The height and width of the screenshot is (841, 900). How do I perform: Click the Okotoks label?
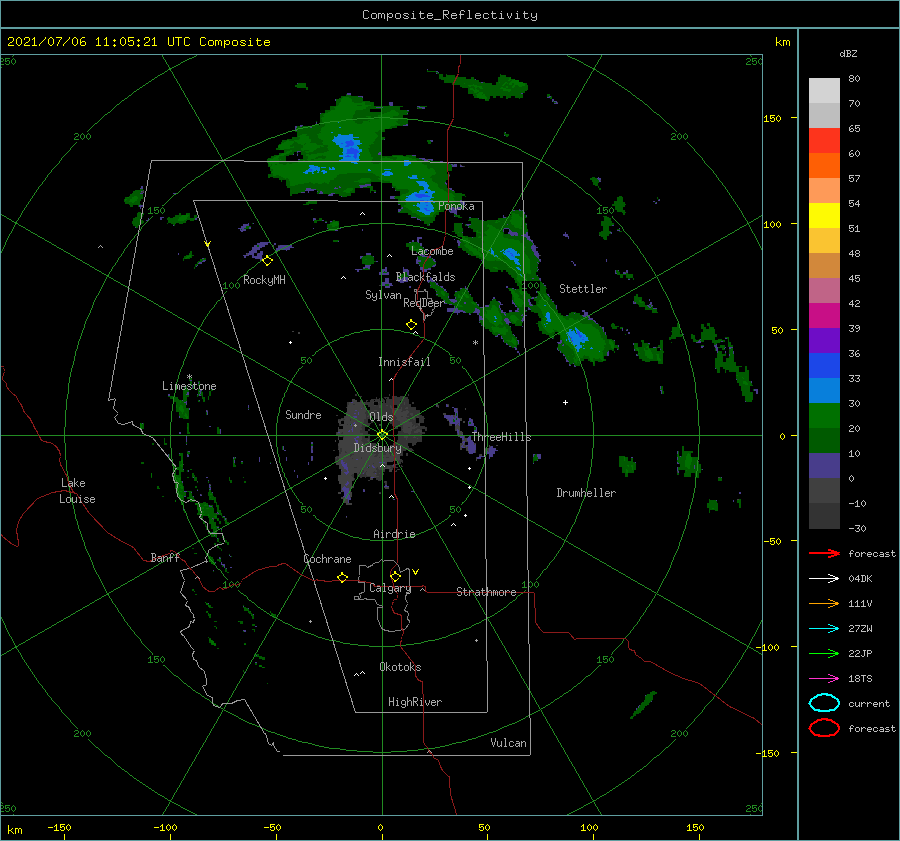[x=400, y=667]
